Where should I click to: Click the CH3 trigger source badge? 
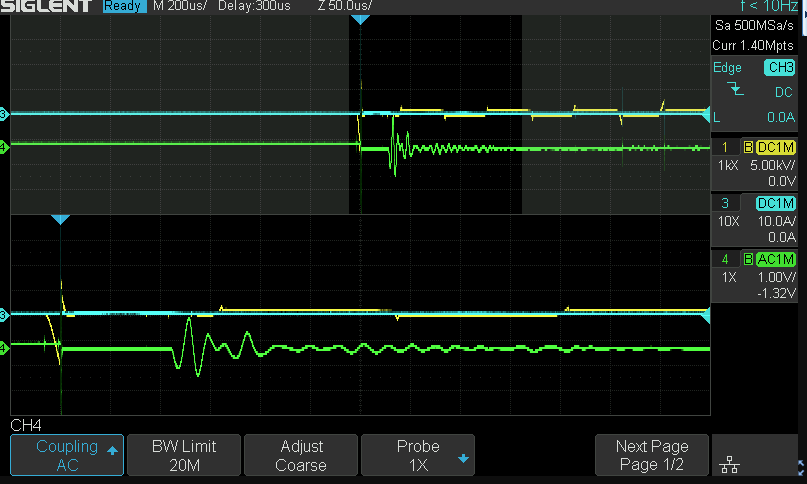click(x=780, y=67)
